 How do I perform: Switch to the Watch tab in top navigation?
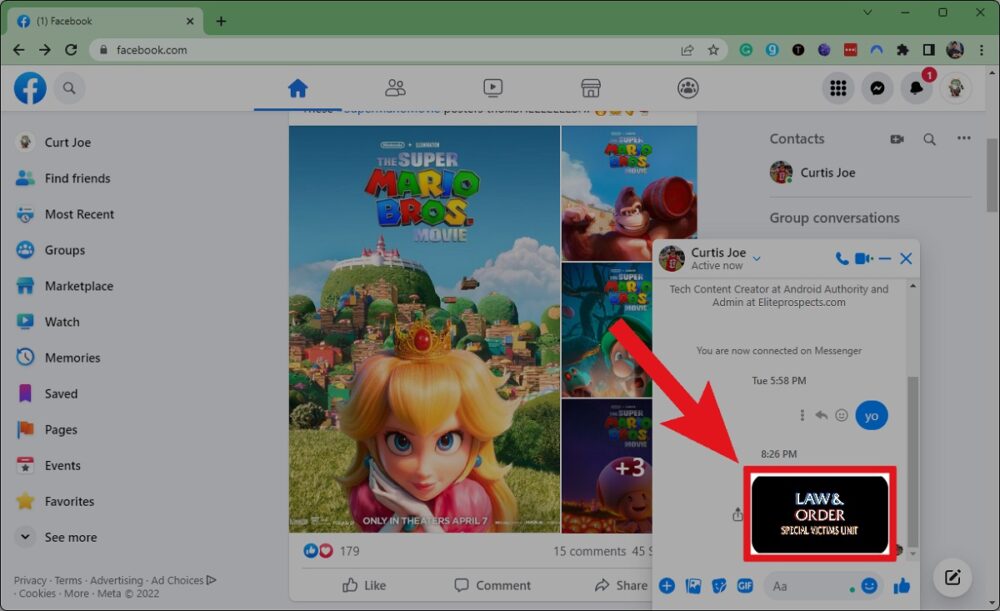click(x=491, y=88)
